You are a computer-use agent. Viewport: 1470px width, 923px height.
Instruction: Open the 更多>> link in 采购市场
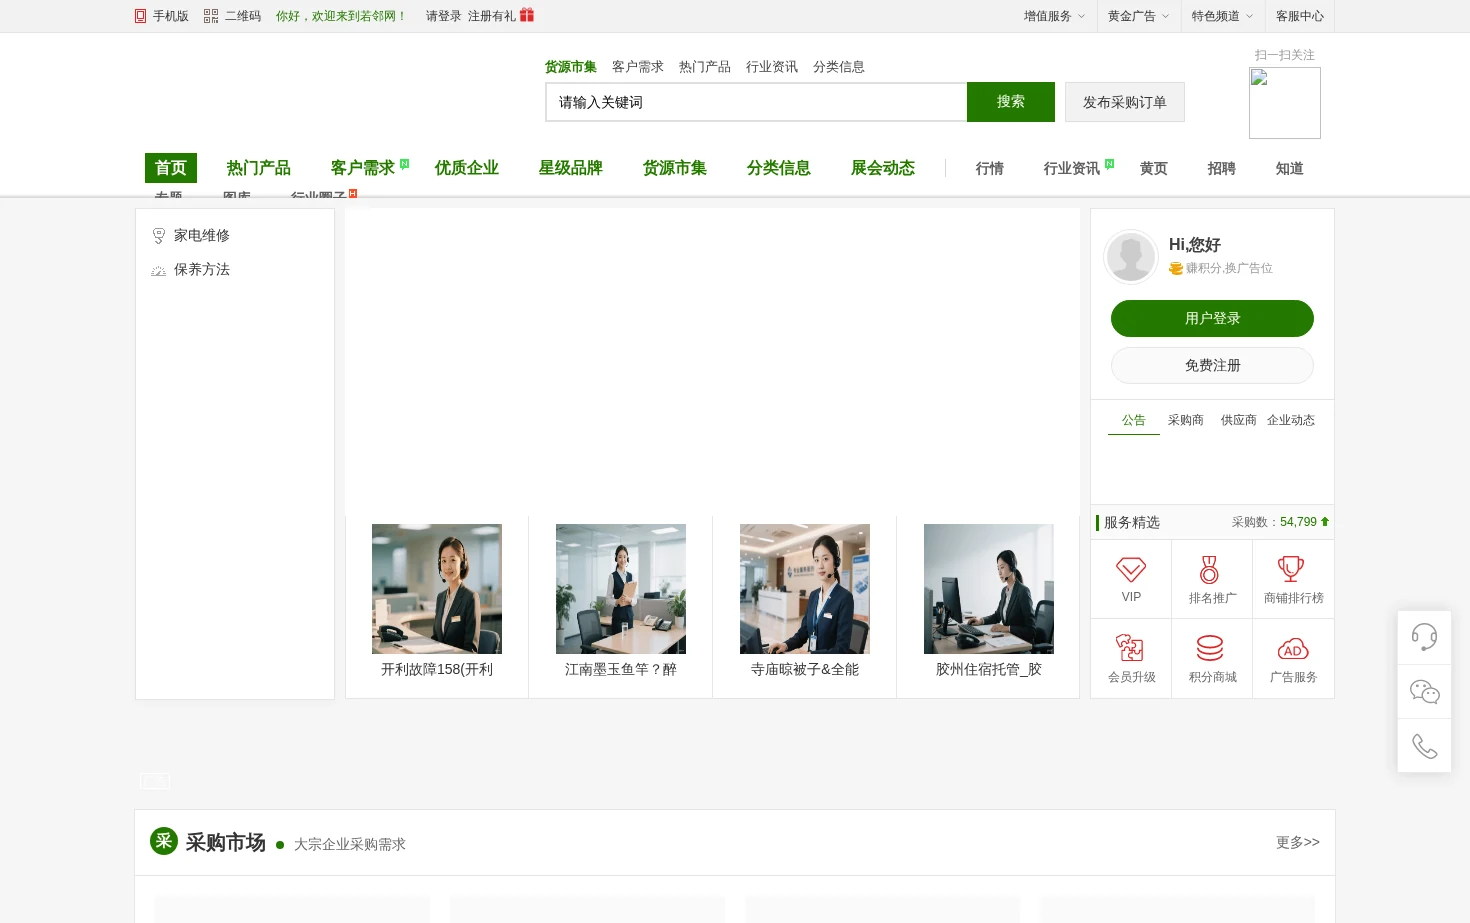(1298, 842)
